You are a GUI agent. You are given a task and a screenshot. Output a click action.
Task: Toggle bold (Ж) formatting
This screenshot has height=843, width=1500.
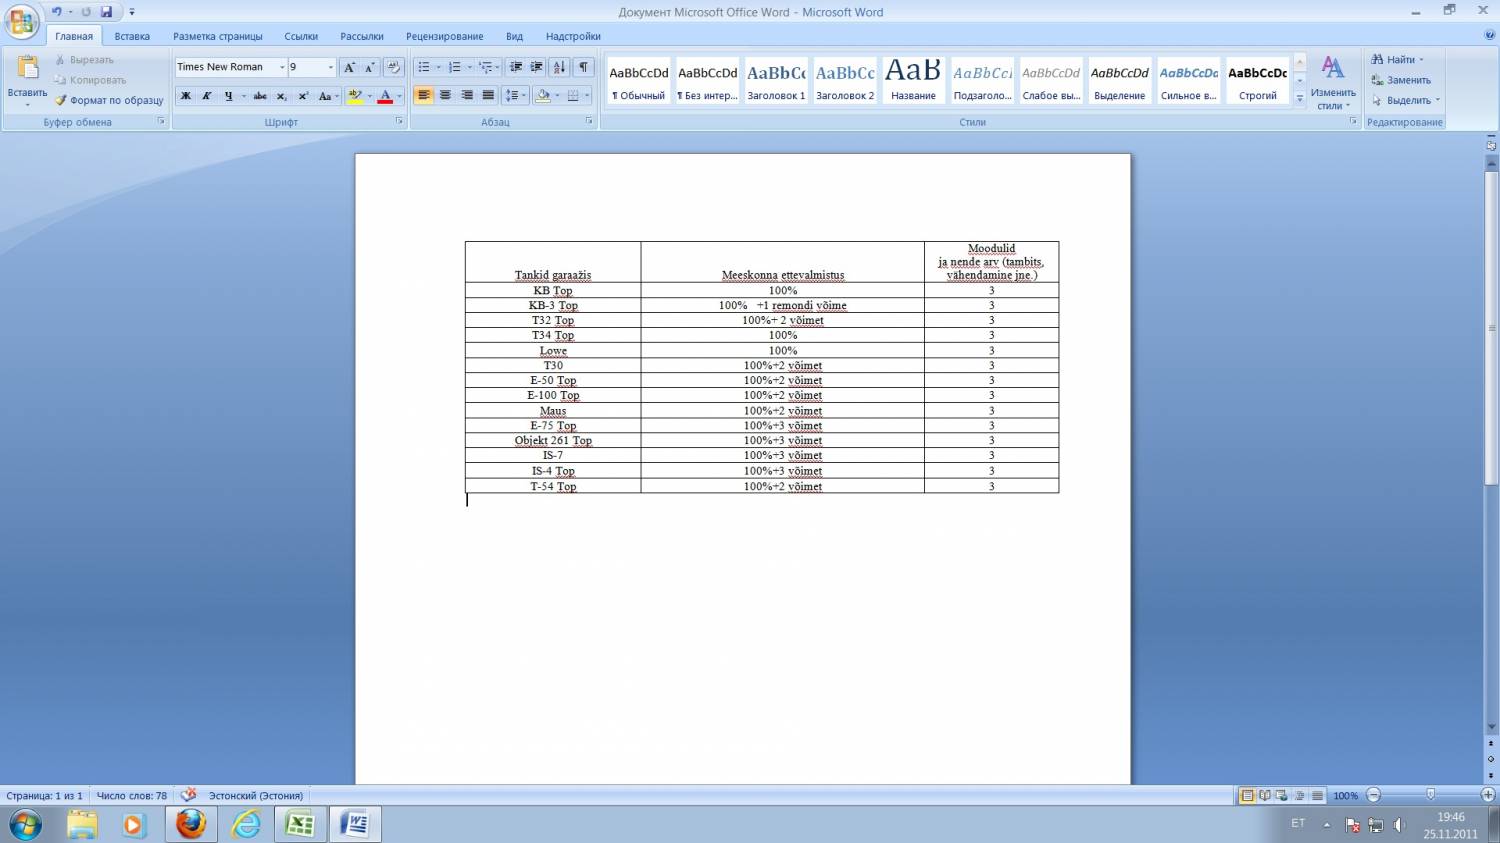(185, 96)
